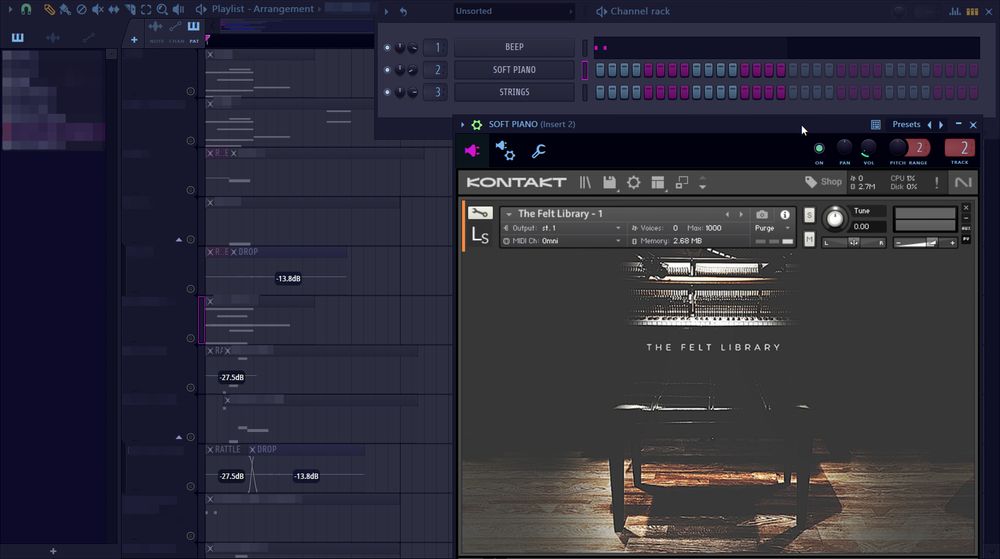
Task: Open the green gear plugin options icon
Action: click(x=476, y=124)
